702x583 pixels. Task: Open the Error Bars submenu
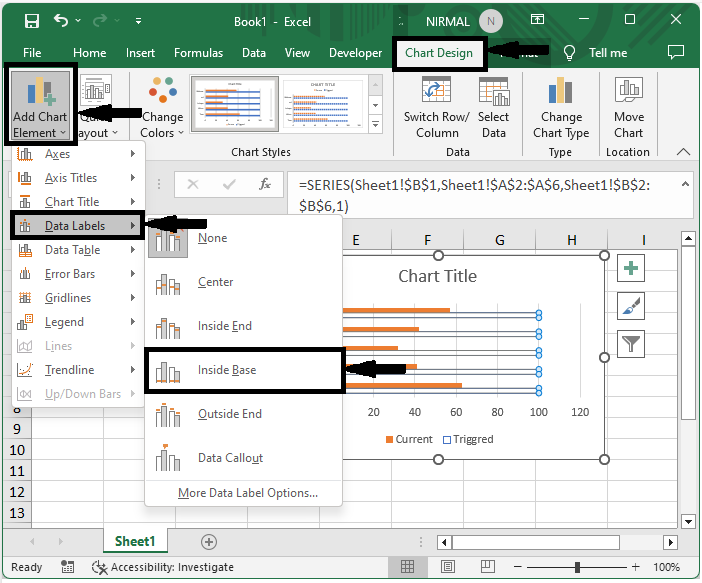[77, 274]
